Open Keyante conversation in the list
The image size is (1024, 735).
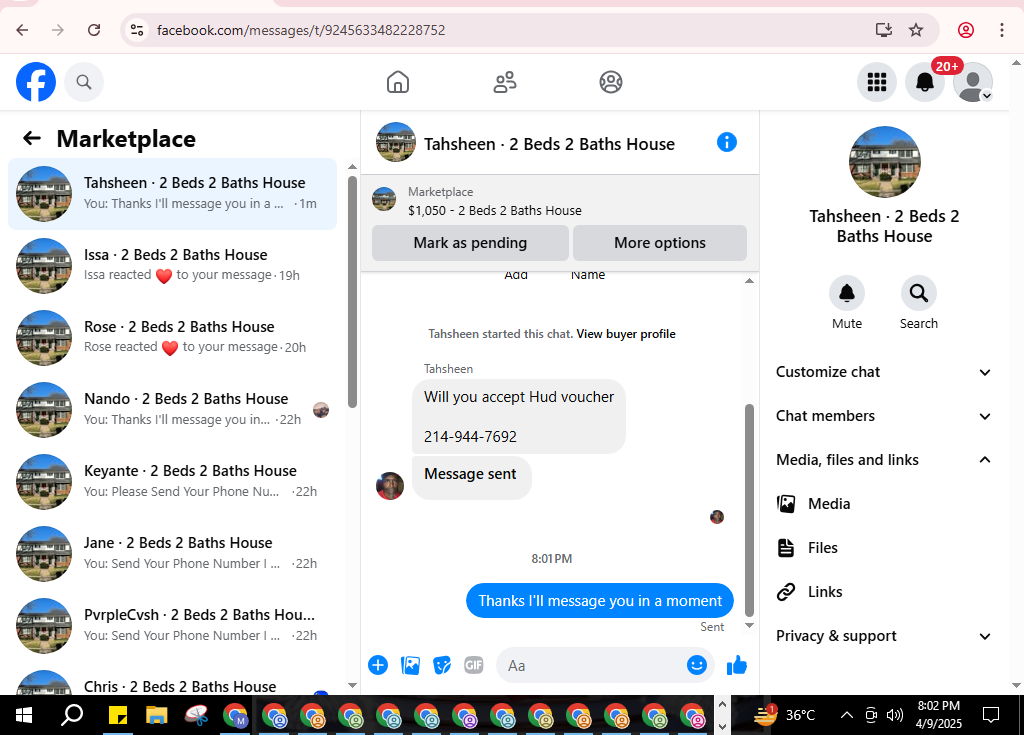coord(172,482)
